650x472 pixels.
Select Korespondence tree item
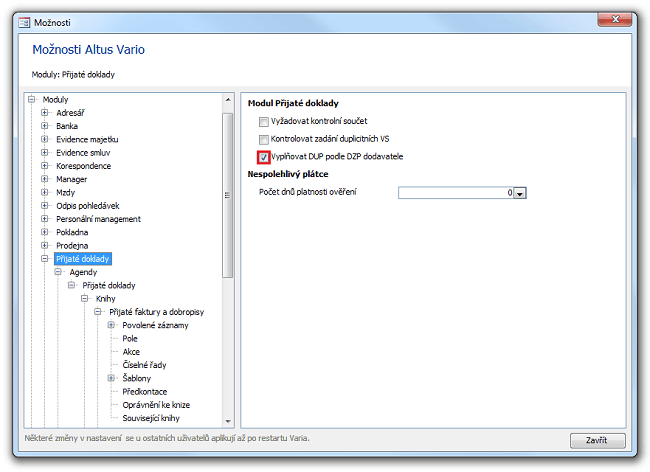coord(83,166)
